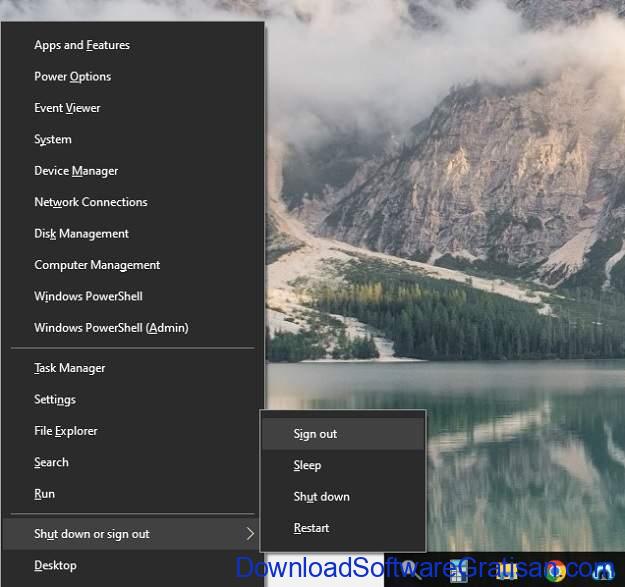625x587 pixels.
Task: Open Network Connections
Action: click(x=132, y=202)
